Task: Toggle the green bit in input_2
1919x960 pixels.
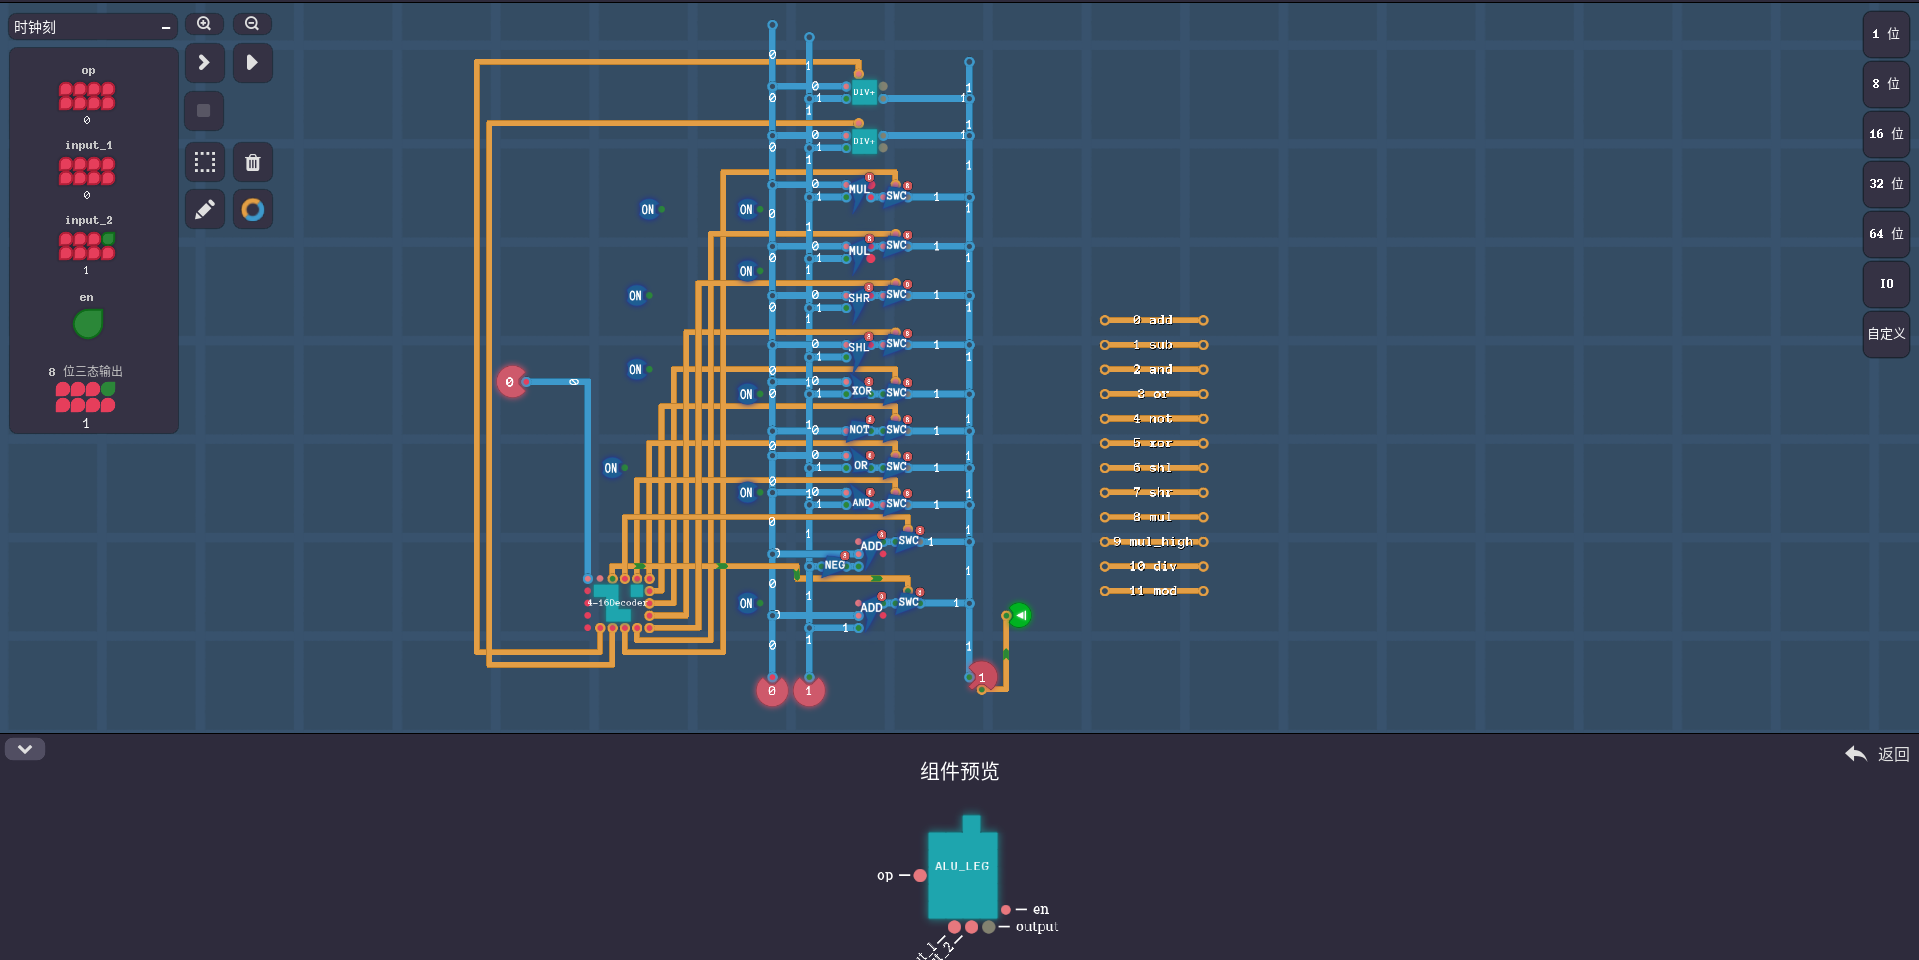Action: point(108,239)
